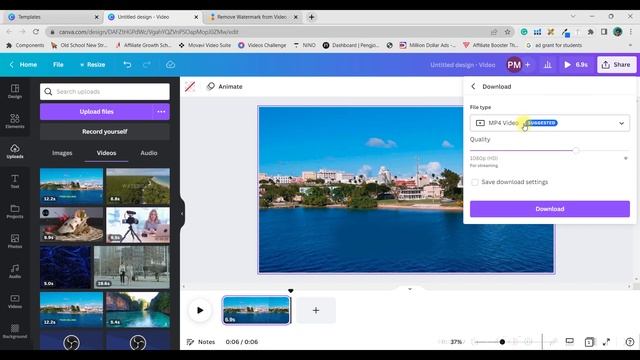Image resolution: width=640 pixels, height=360 pixels.
Task: Click the Search uploads field
Action: [x=105, y=91]
